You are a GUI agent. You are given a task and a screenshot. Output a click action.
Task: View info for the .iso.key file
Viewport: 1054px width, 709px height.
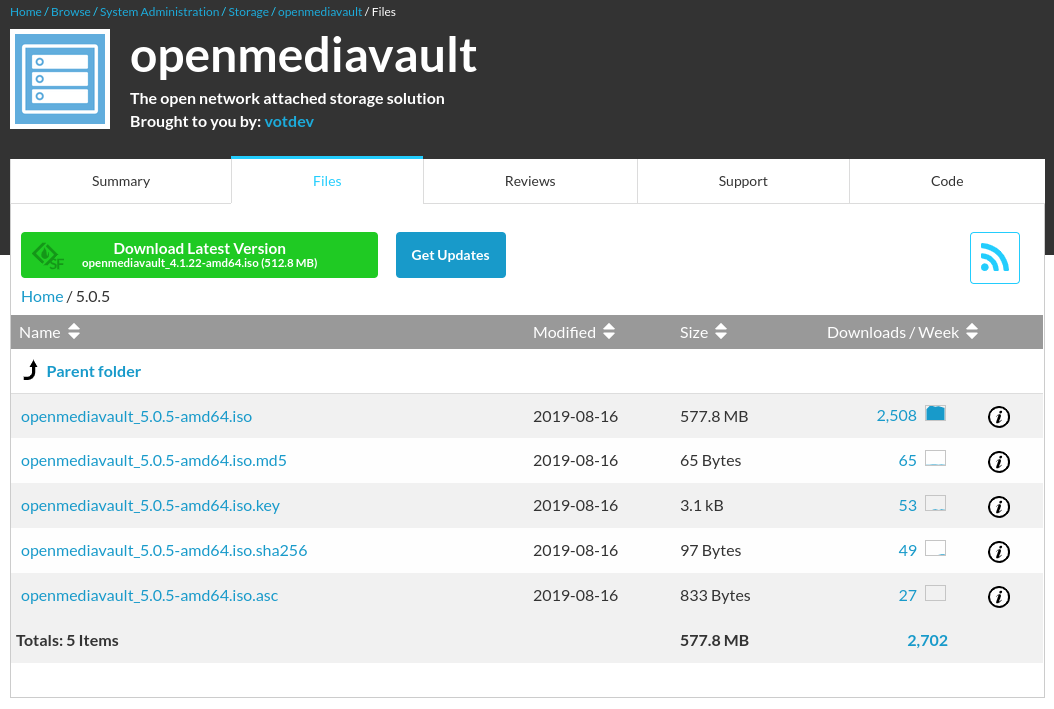(998, 507)
